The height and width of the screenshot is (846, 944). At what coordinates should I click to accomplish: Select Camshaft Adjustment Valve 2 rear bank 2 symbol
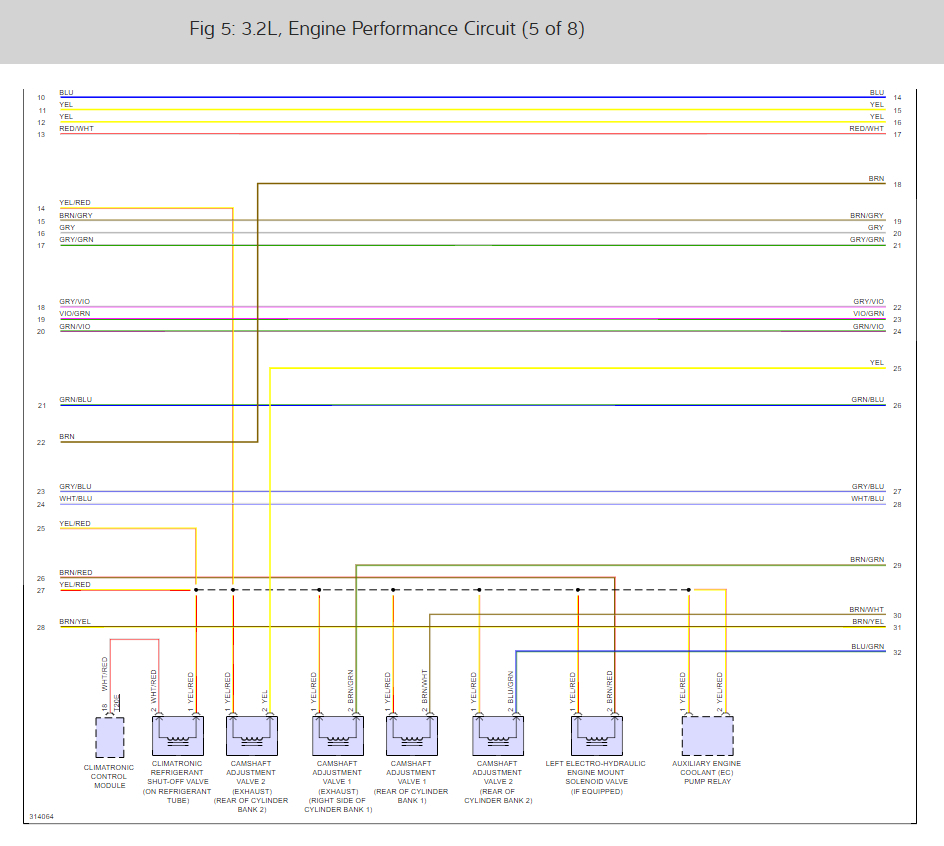(x=498, y=735)
